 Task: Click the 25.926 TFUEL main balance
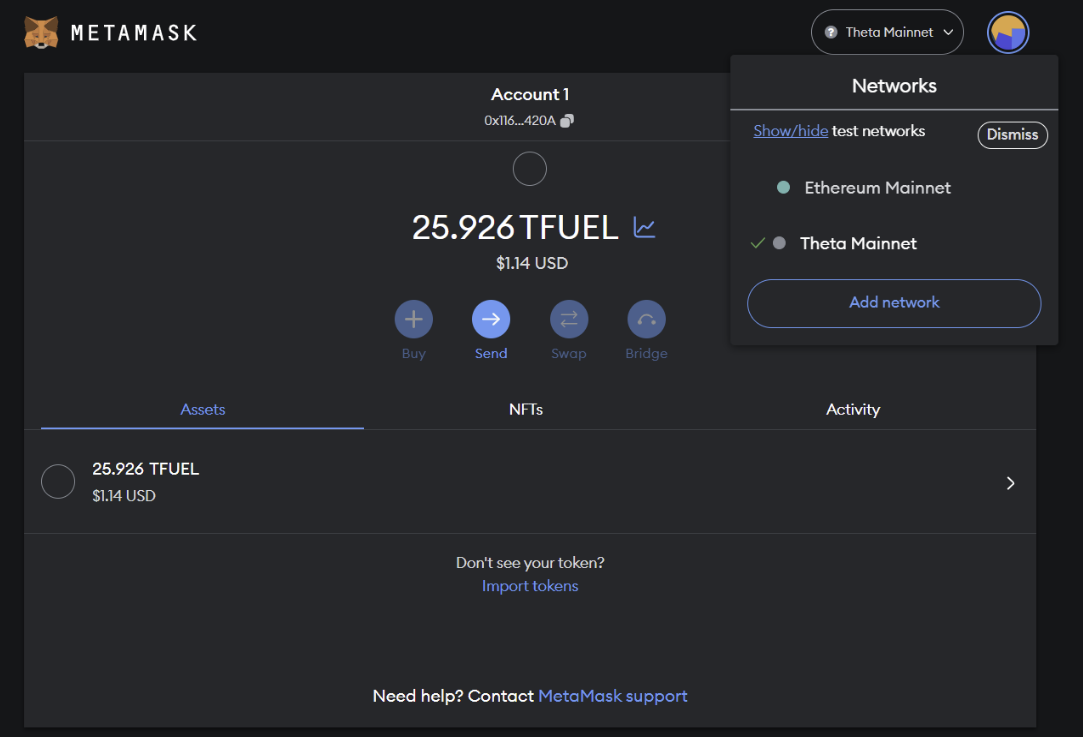(515, 227)
